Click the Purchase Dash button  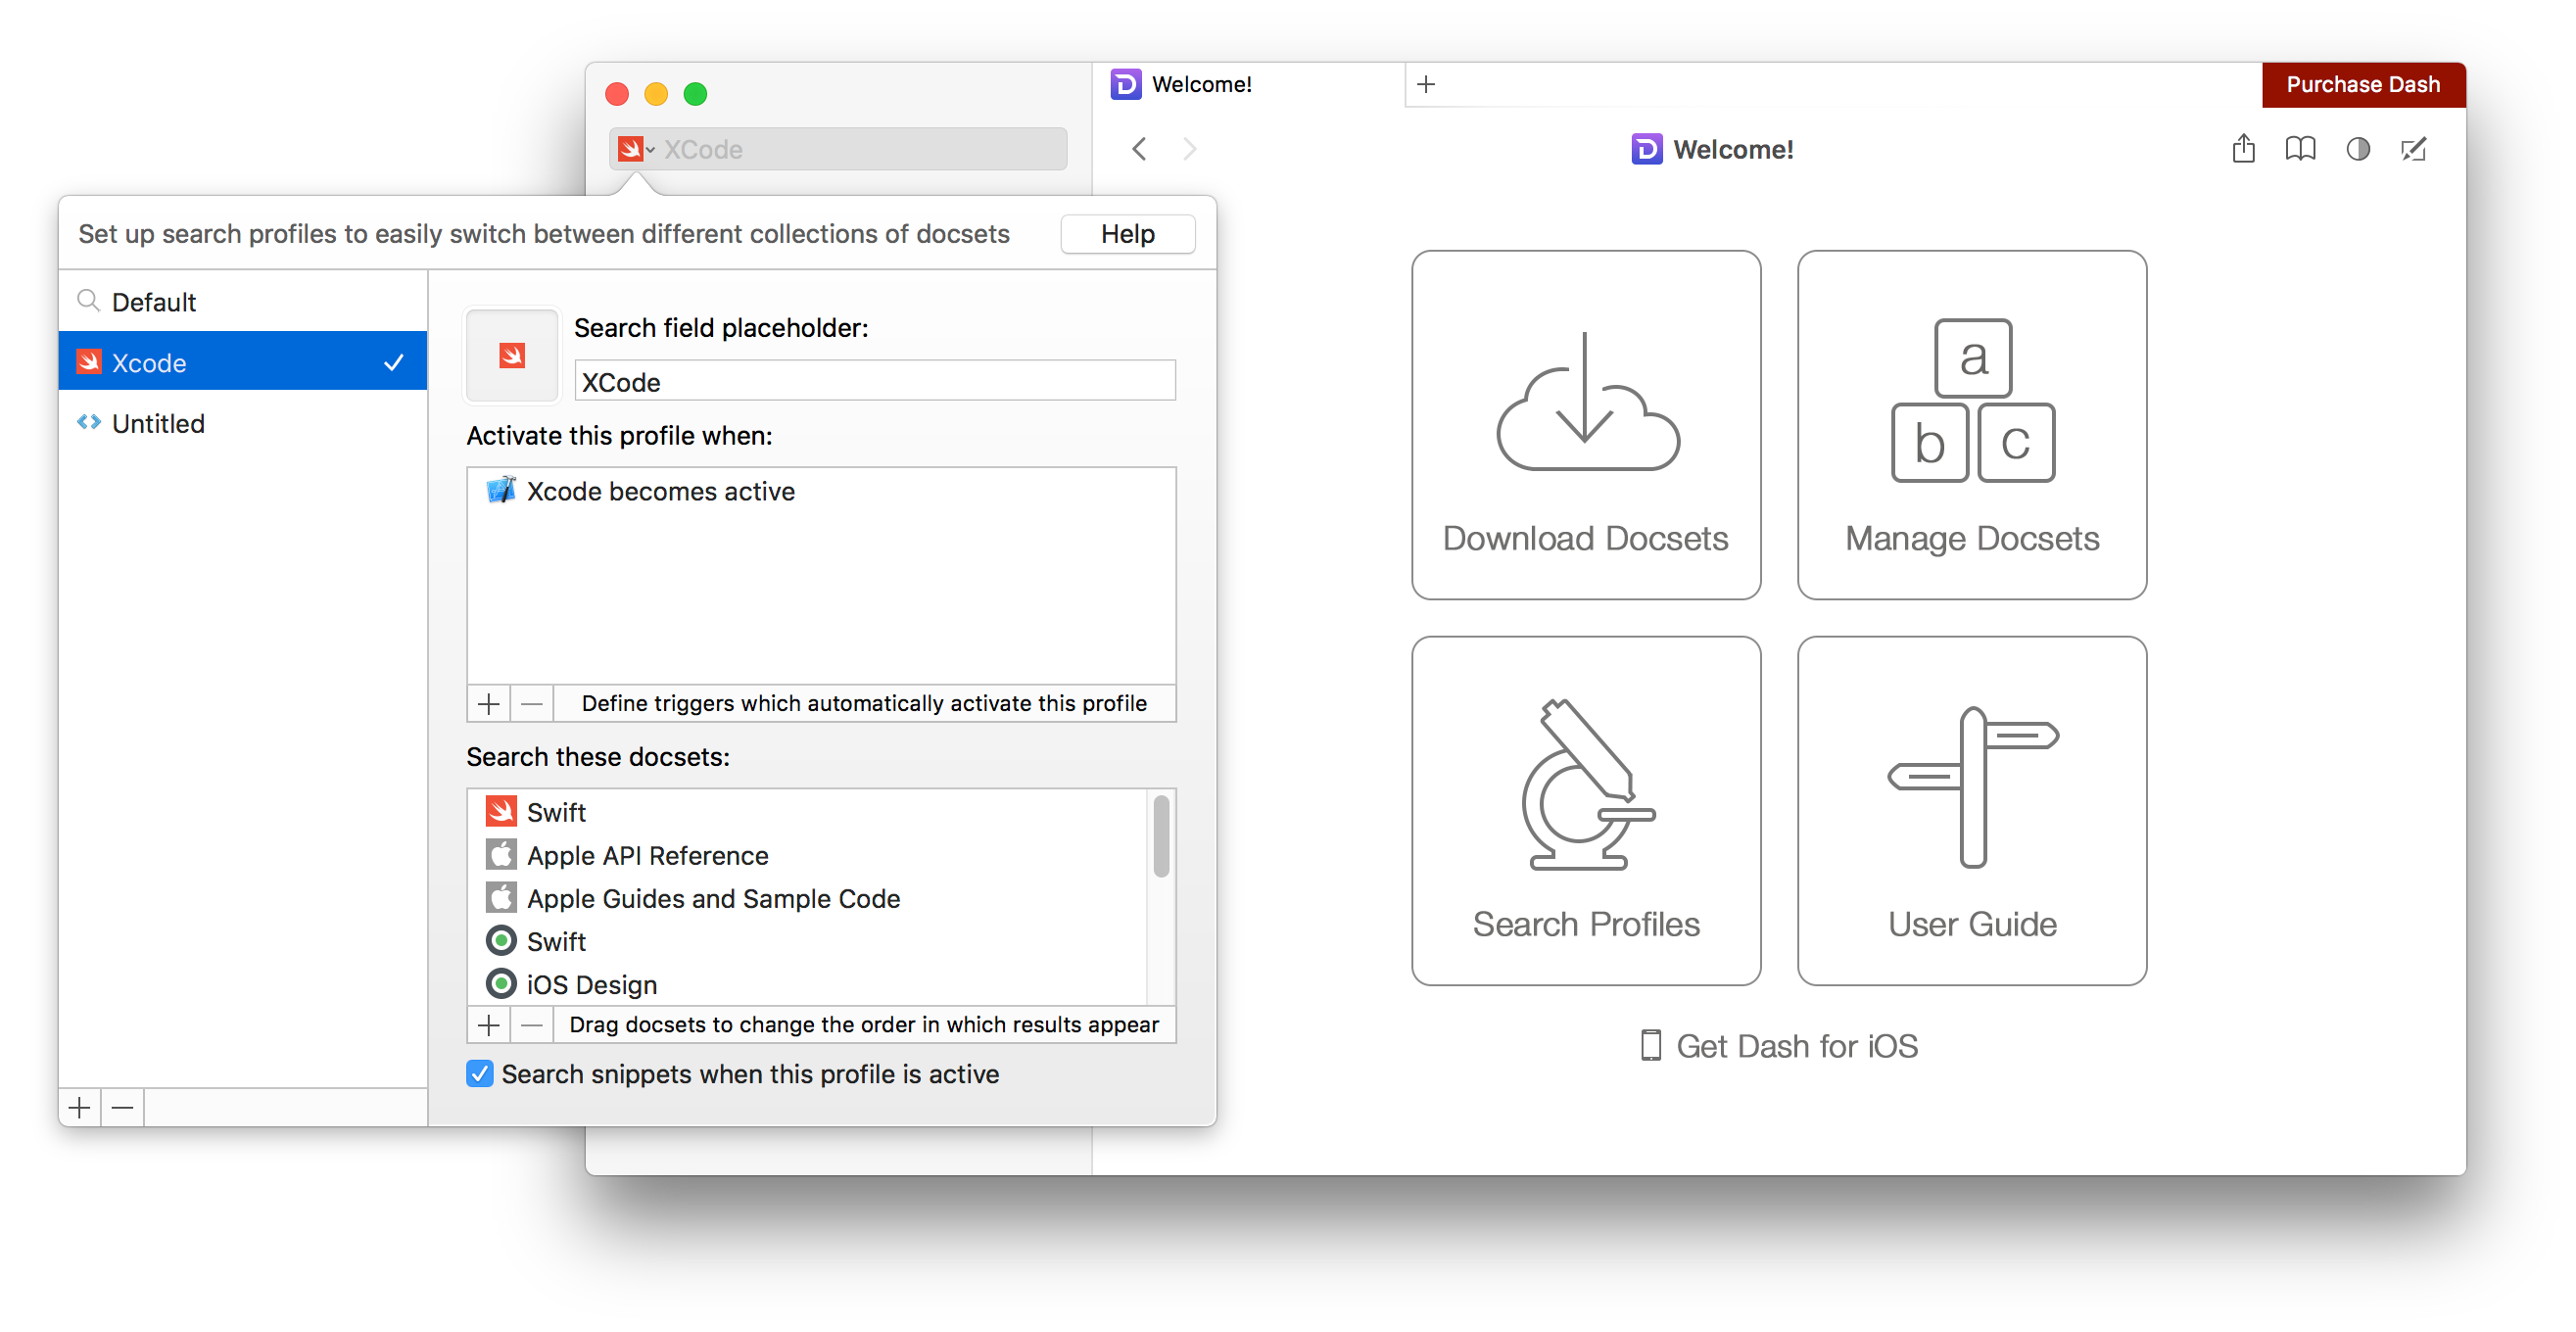pos(2363,84)
